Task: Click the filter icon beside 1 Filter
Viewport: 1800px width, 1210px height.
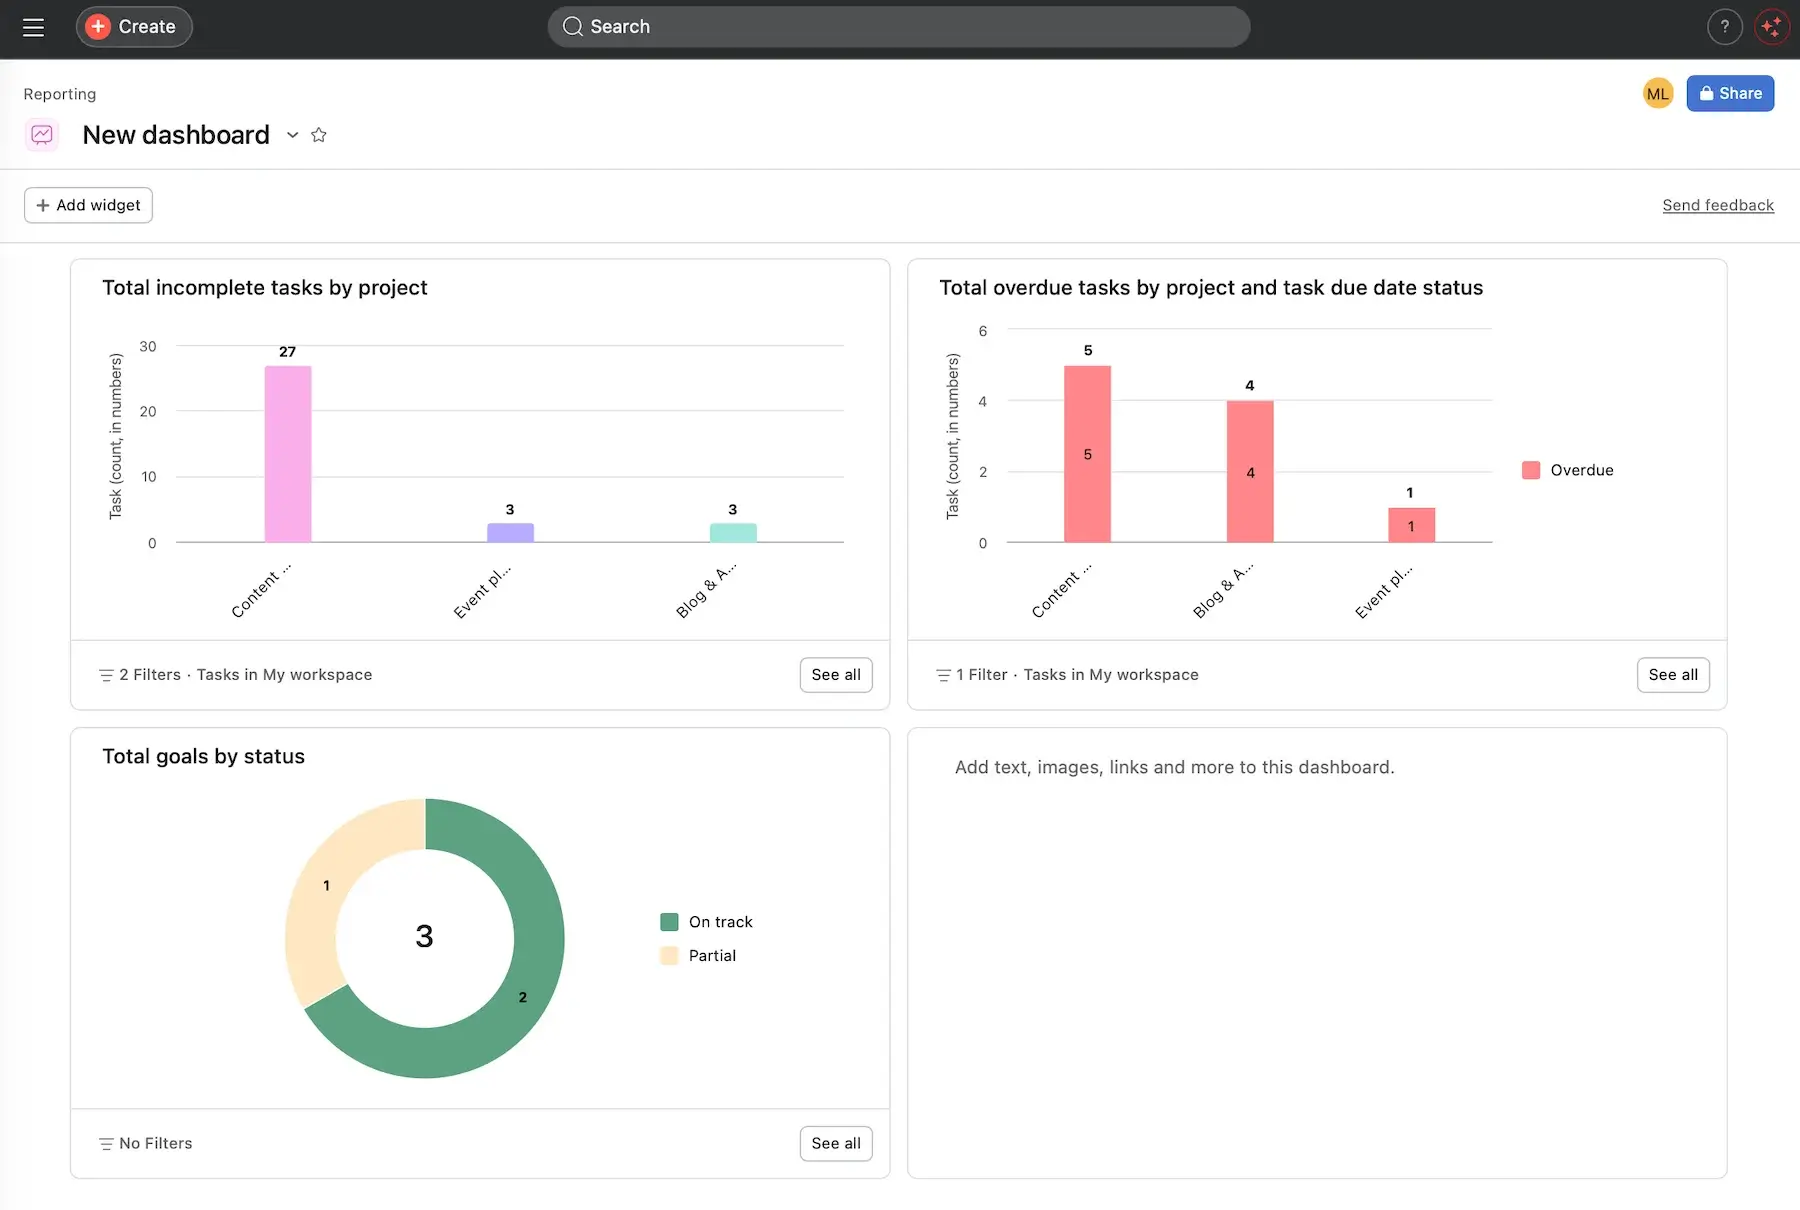Action: (x=943, y=676)
